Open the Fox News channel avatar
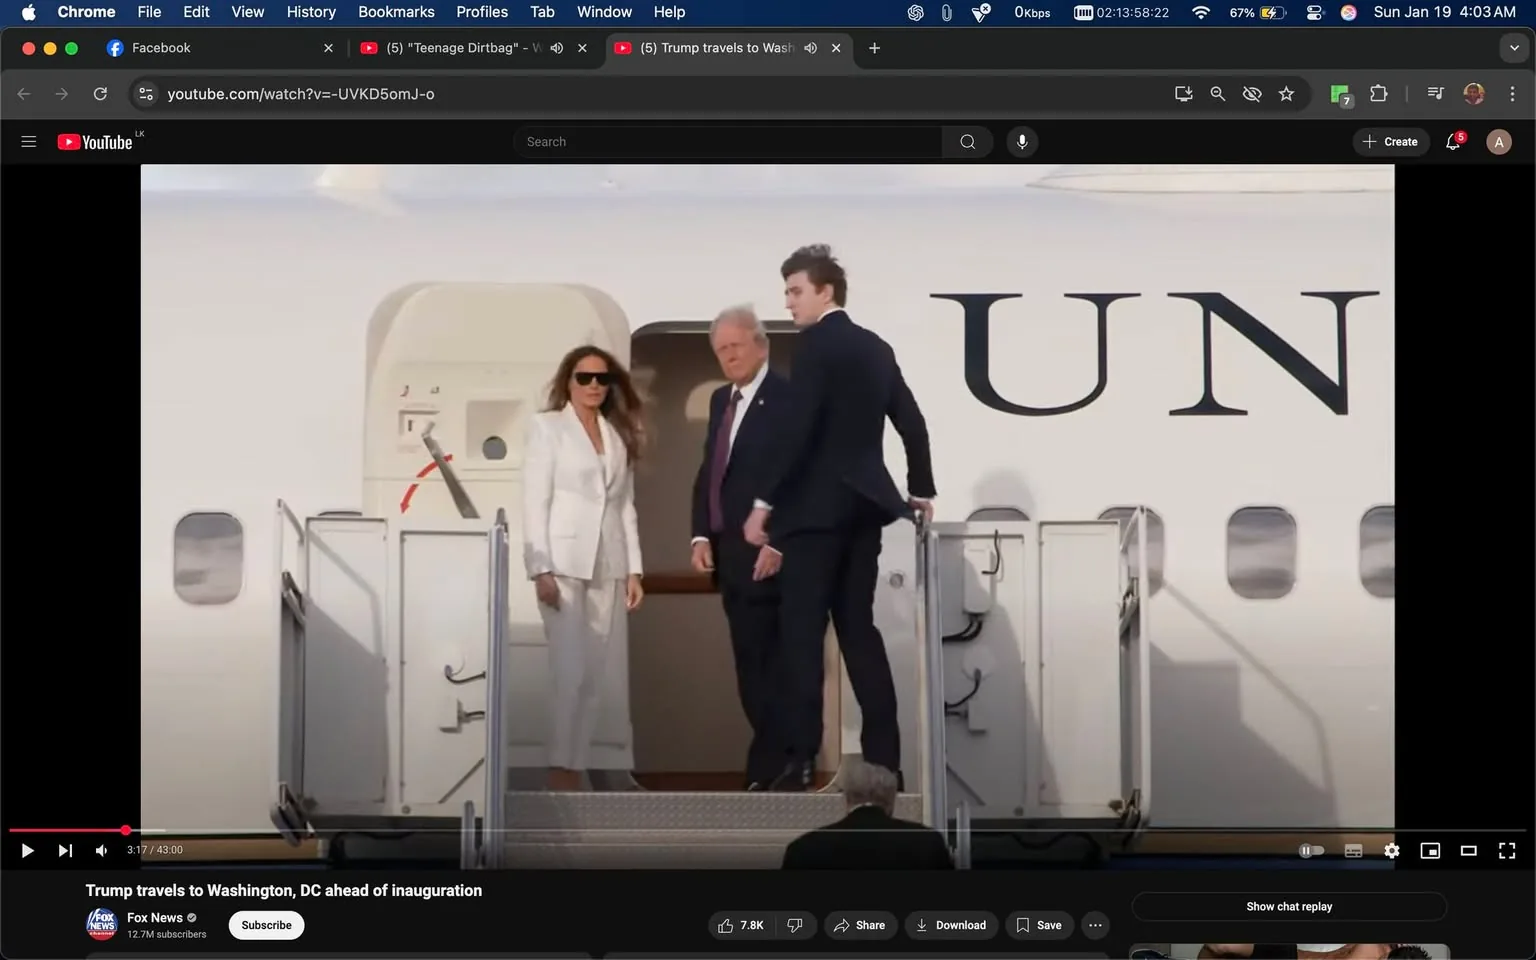 click(101, 924)
